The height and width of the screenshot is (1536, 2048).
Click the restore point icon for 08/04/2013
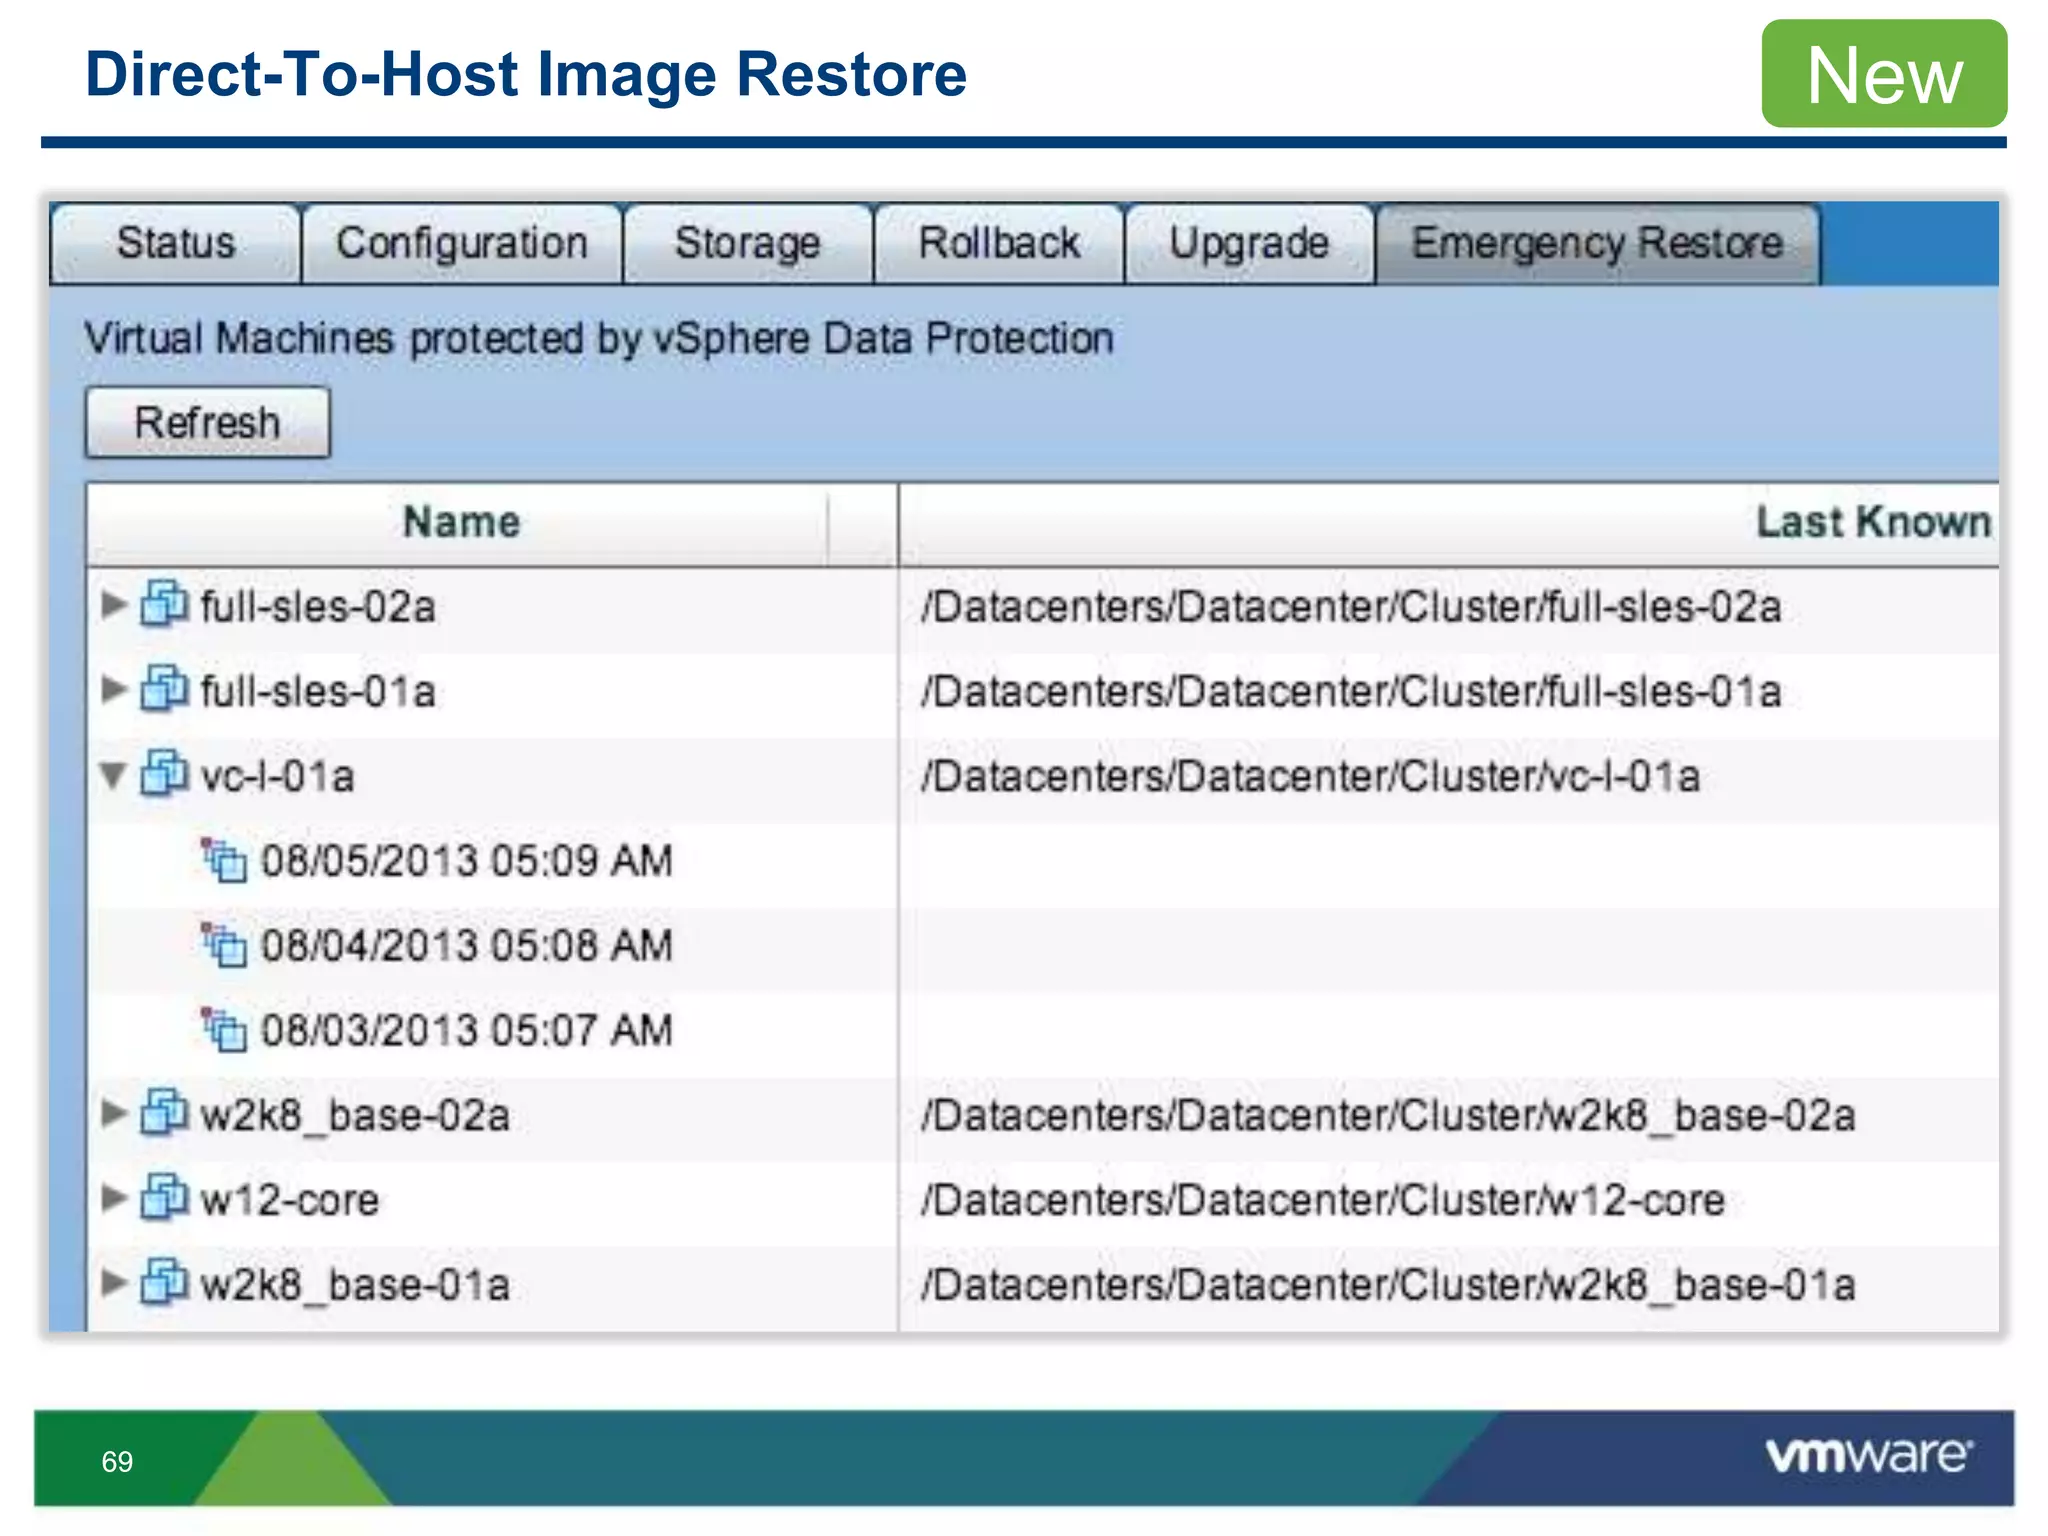pyautogui.click(x=224, y=945)
